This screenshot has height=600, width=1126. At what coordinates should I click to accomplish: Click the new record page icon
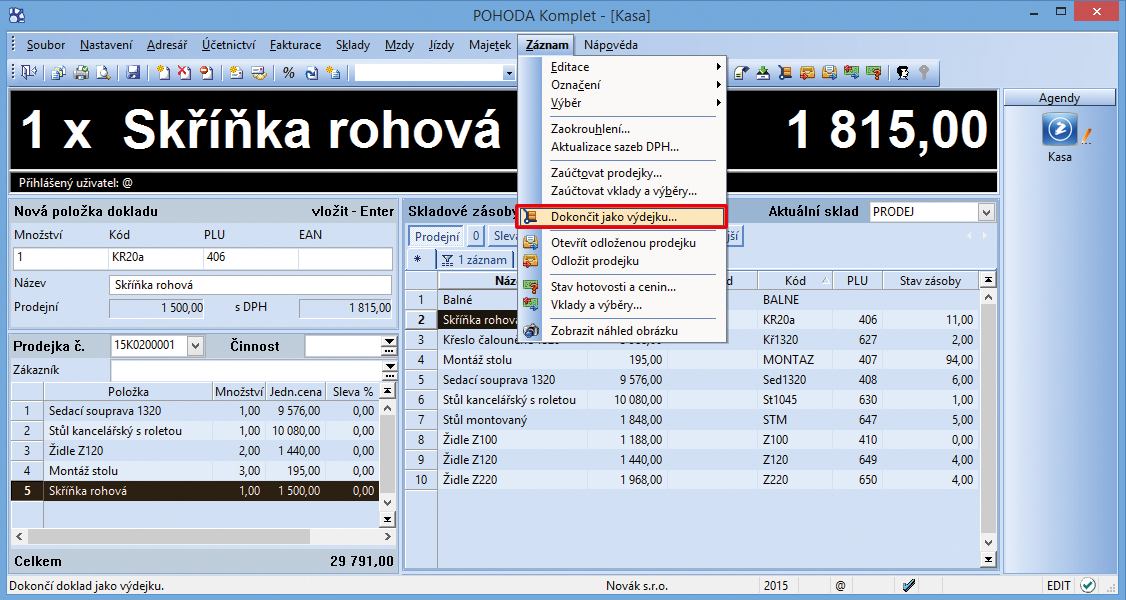[163, 72]
